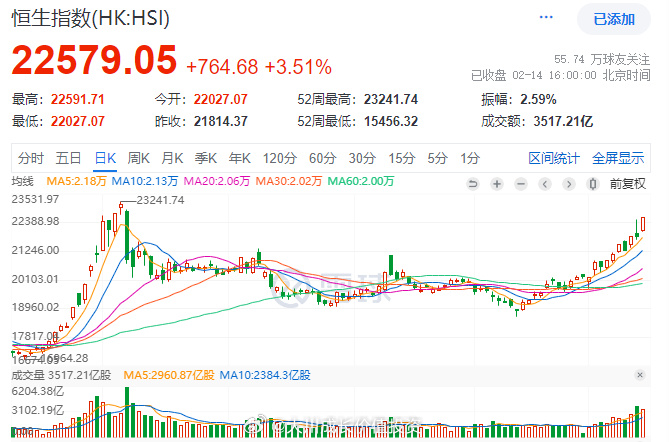Click the 全屏显示 fullscreen link
Viewport: 669px width, 442px height.
click(618, 158)
